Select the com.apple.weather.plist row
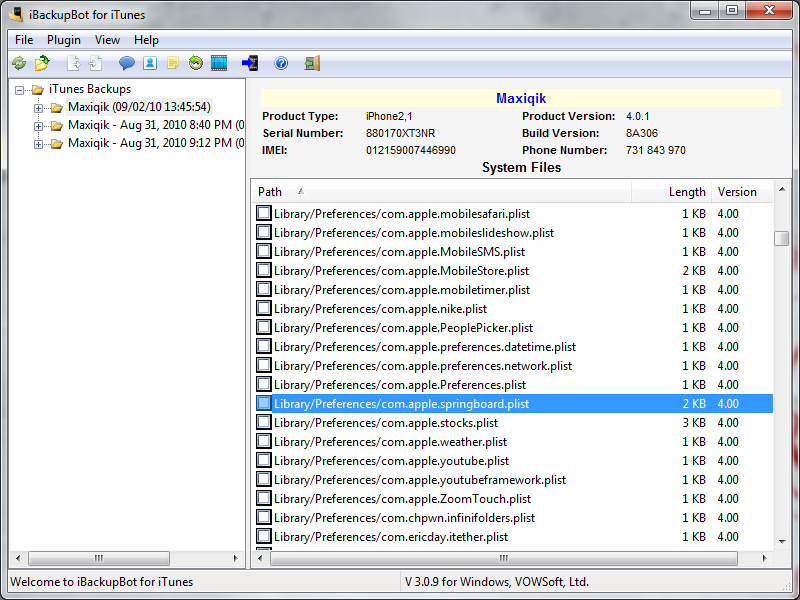The height and width of the screenshot is (600, 800). tap(513, 441)
